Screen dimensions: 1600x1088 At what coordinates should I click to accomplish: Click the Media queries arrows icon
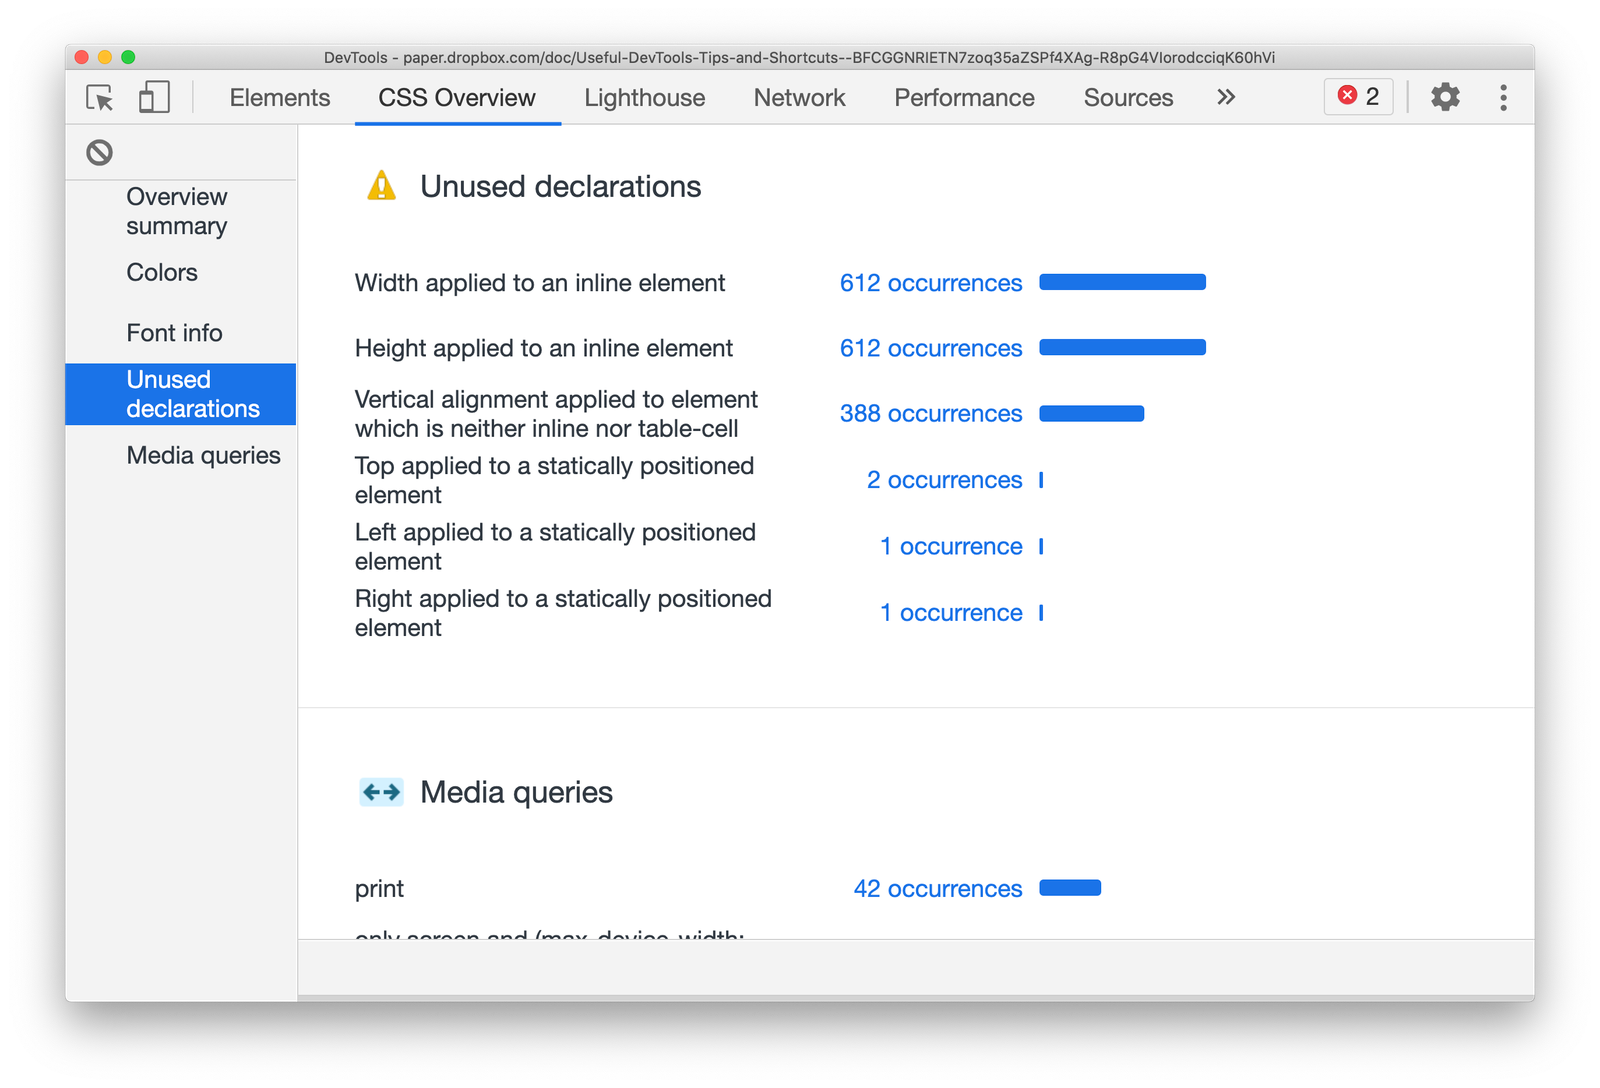tap(381, 792)
